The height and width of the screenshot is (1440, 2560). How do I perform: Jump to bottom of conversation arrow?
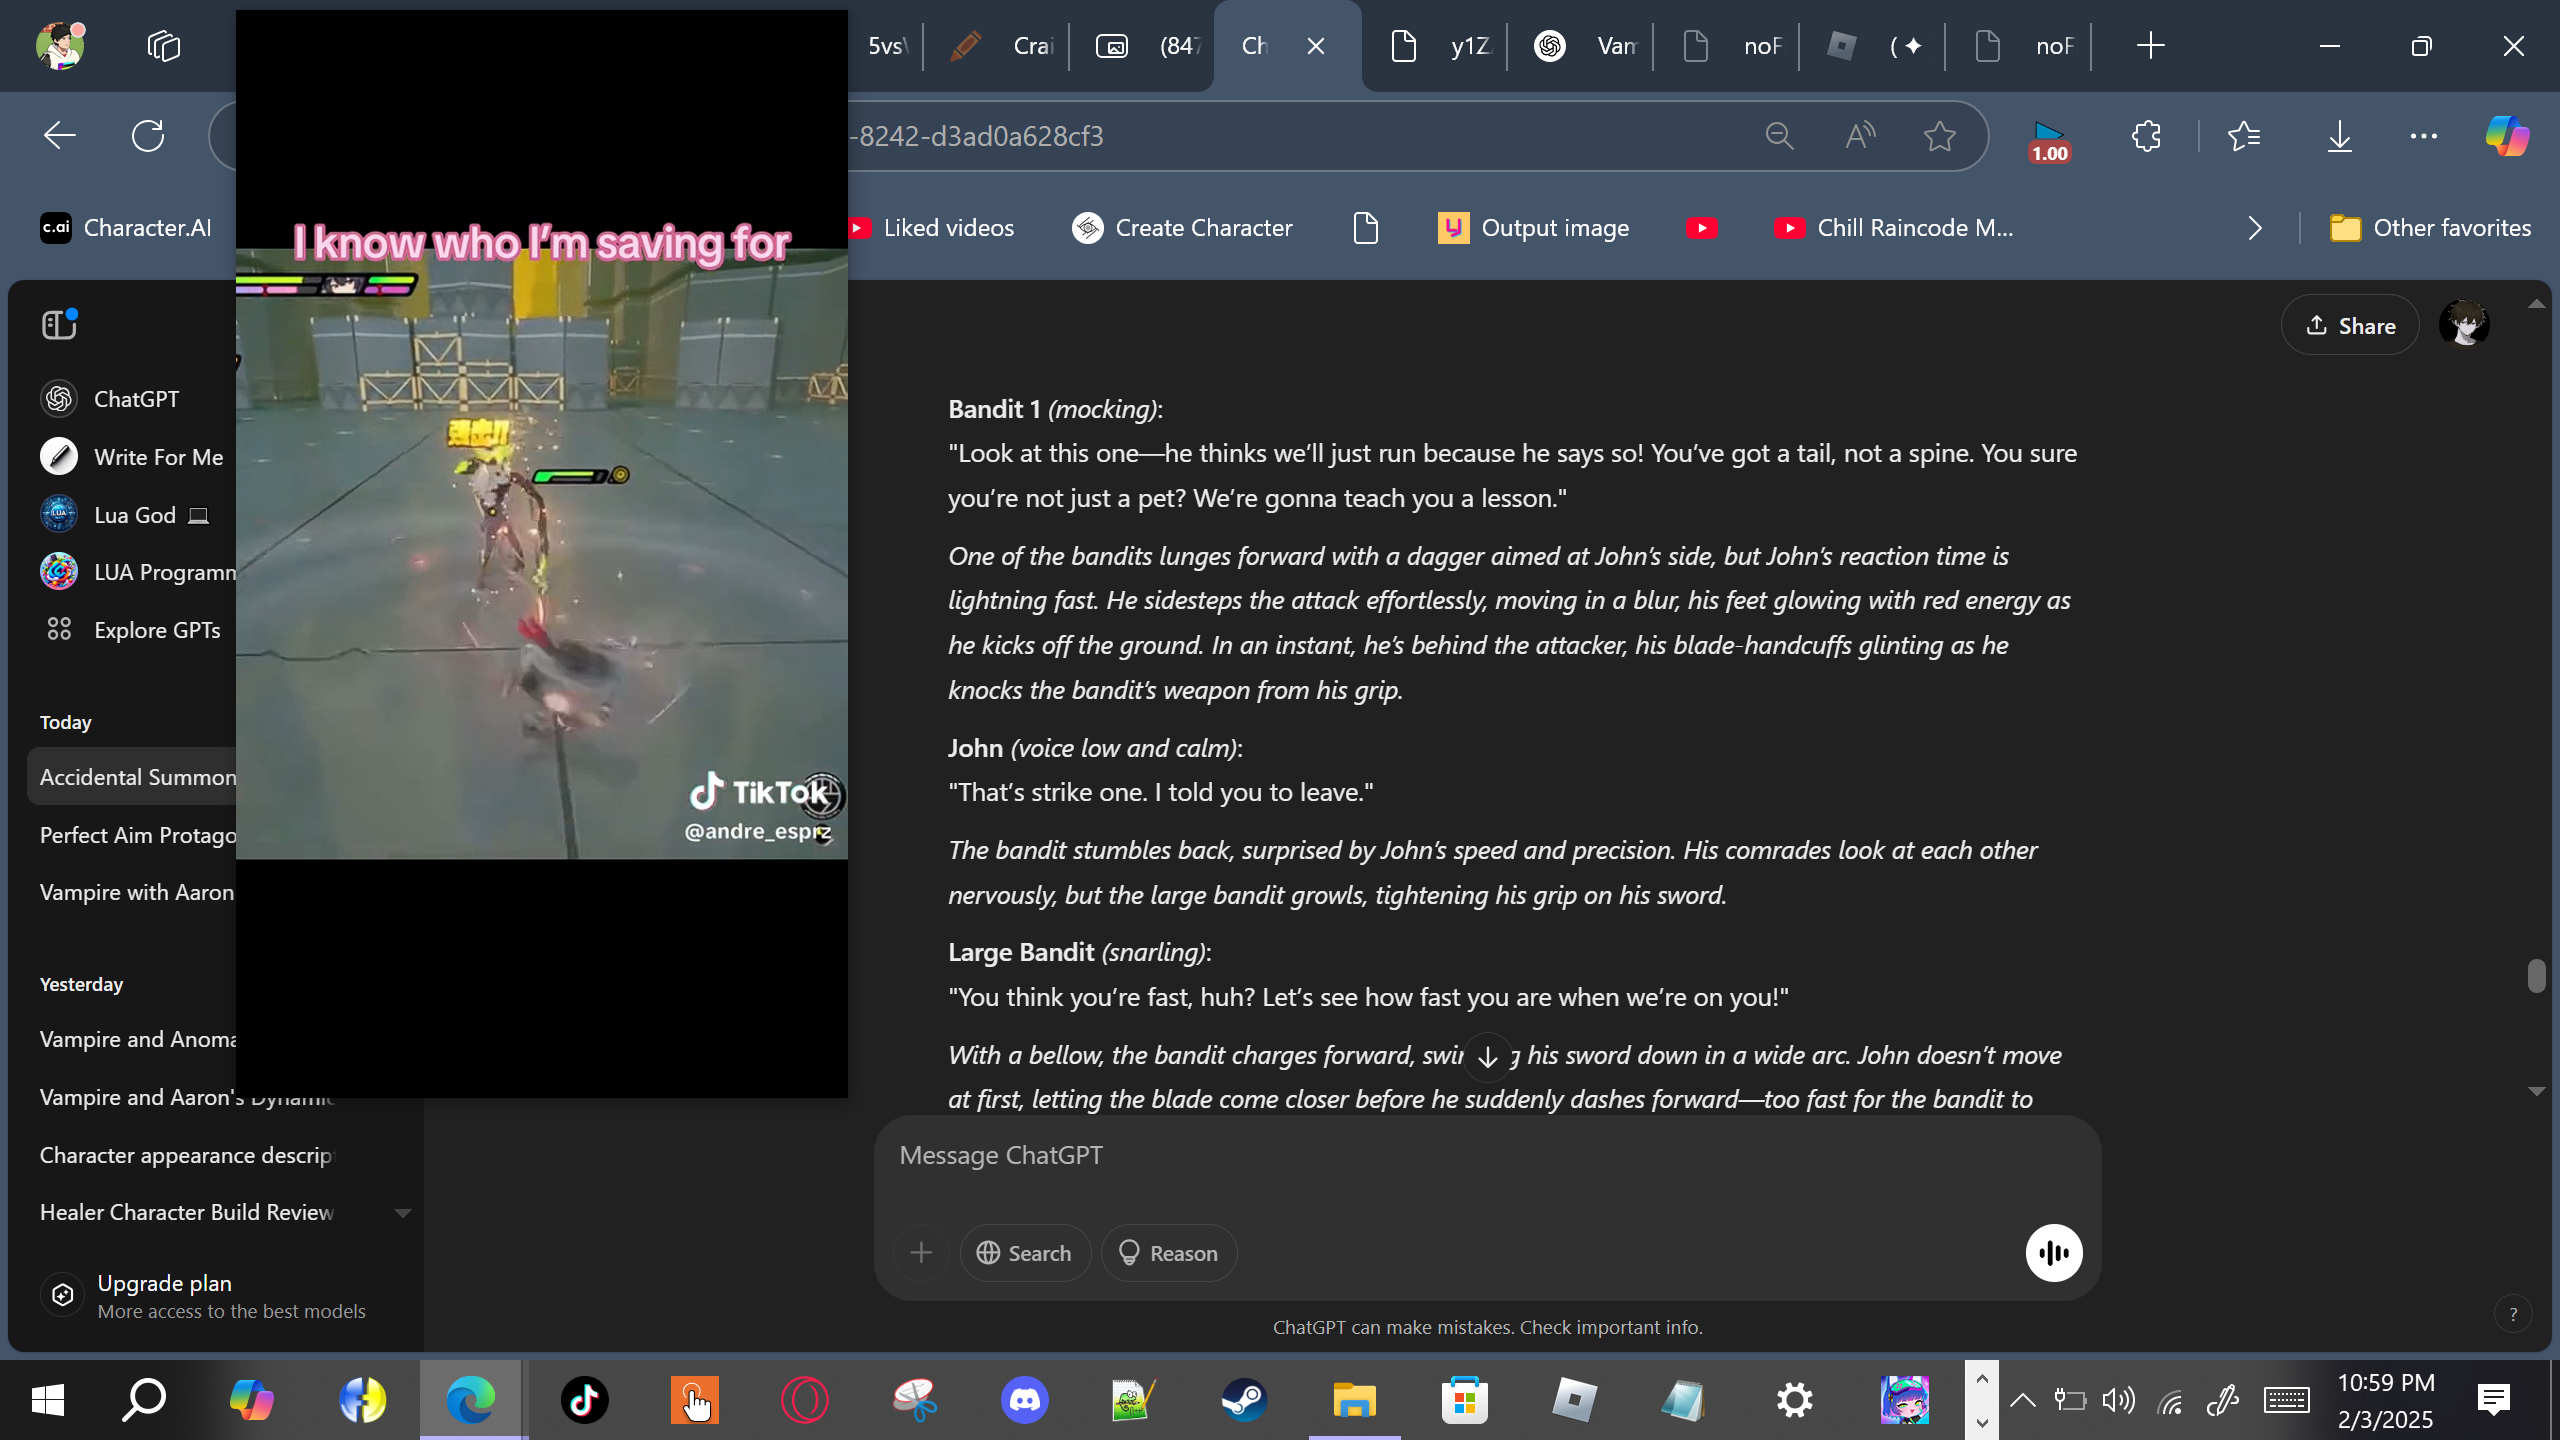1488,1057
